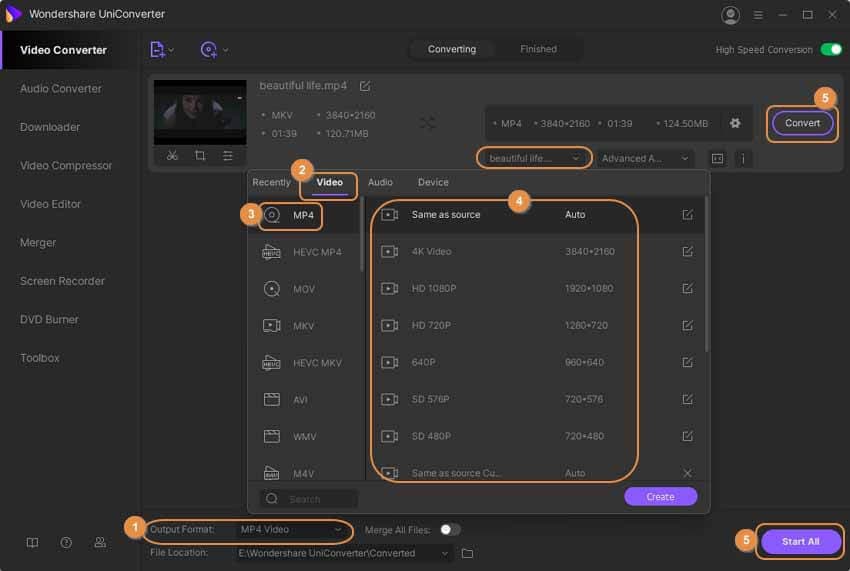The width and height of the screenshot is (850, 571).
Task: Open Screen Recorder in sidebar
Action: click(x=62, y=281)
